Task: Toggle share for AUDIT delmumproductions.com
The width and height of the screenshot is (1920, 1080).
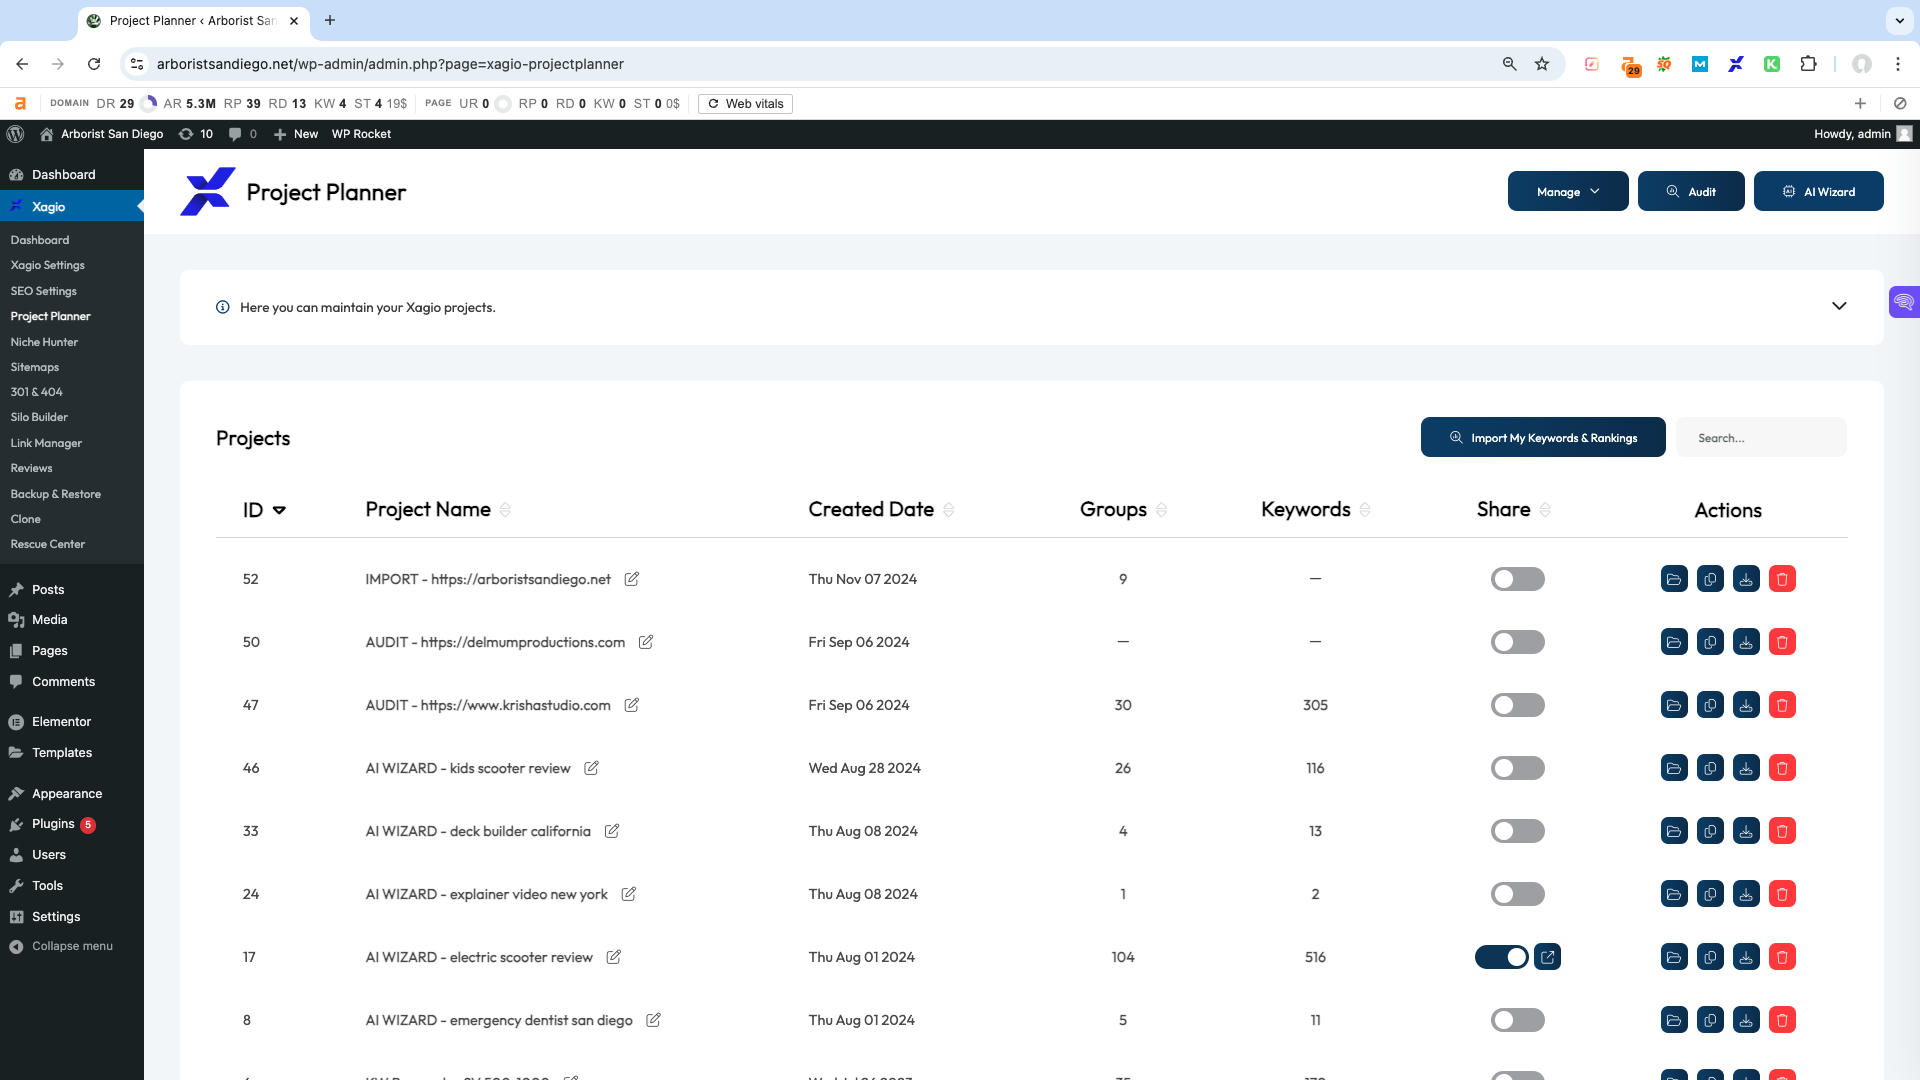Action: tap(1517, 642)
